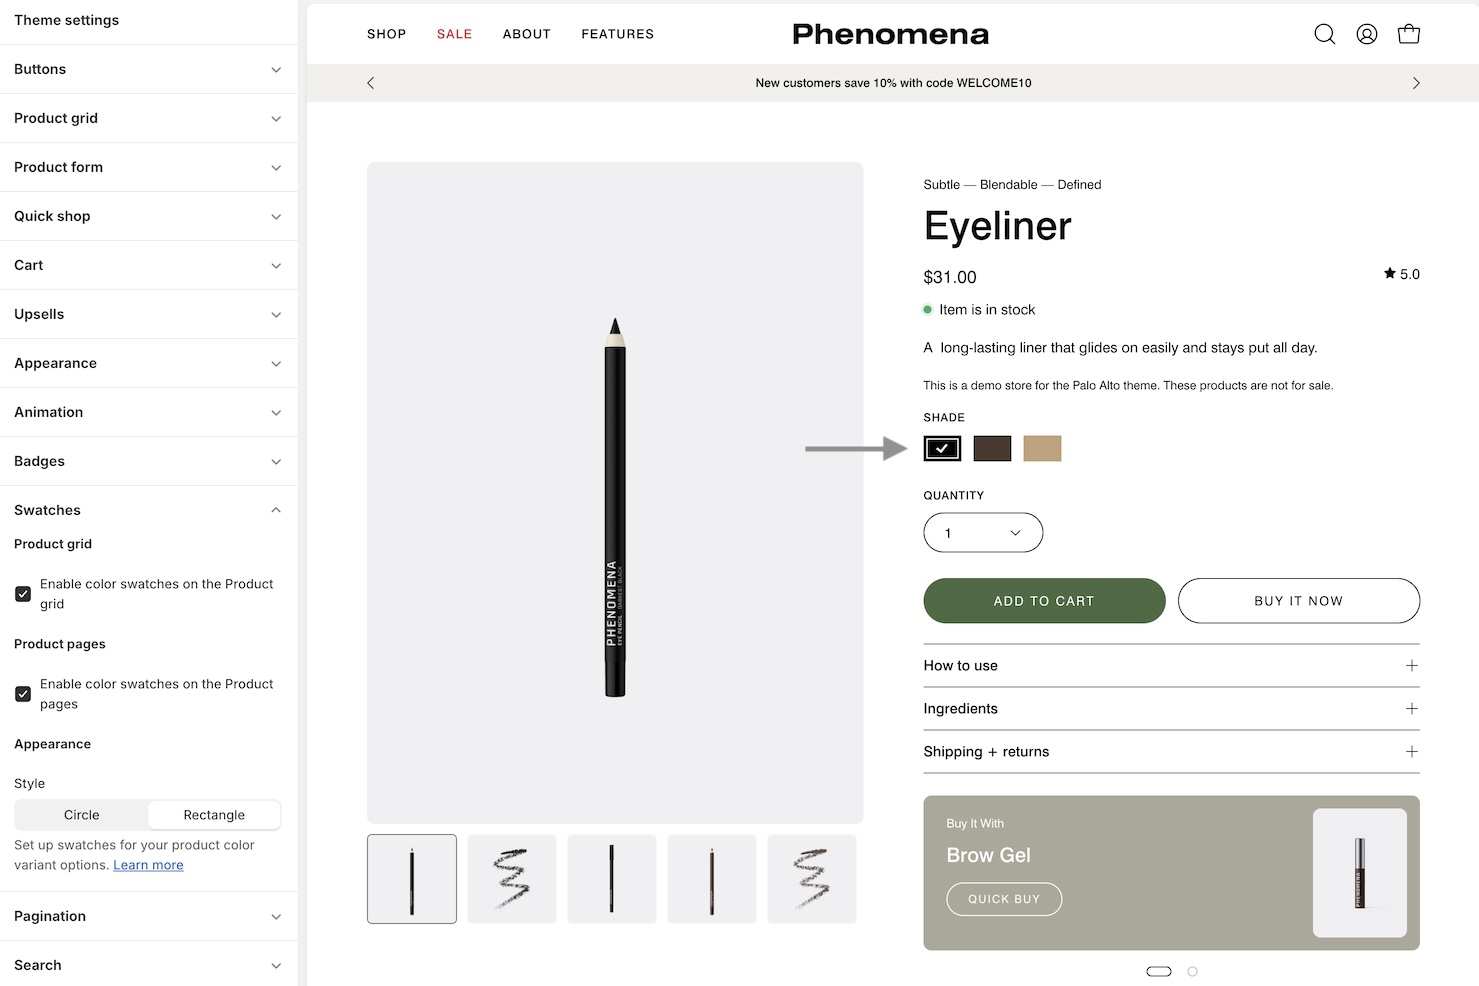Set swatch style to Circle
Viewport: 1479px width, 986px height.
(x=82, y=815)
